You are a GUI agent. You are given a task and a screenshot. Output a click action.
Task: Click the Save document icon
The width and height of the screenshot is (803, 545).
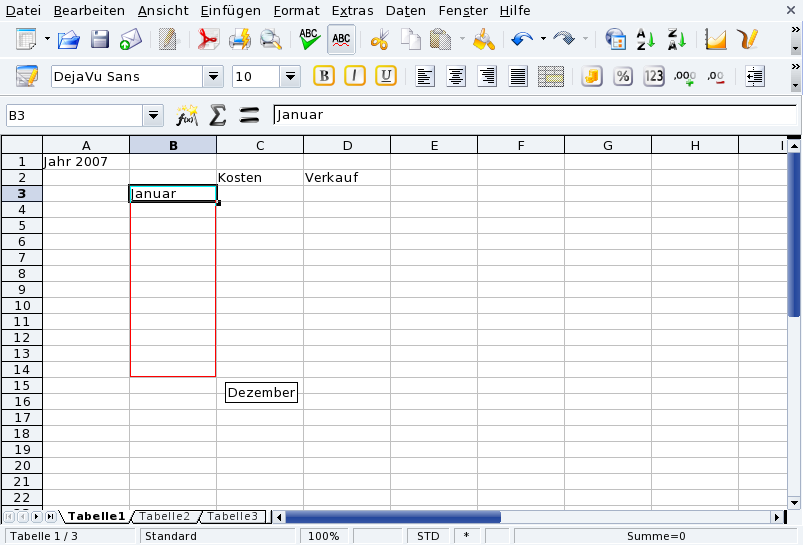point(100,40)
